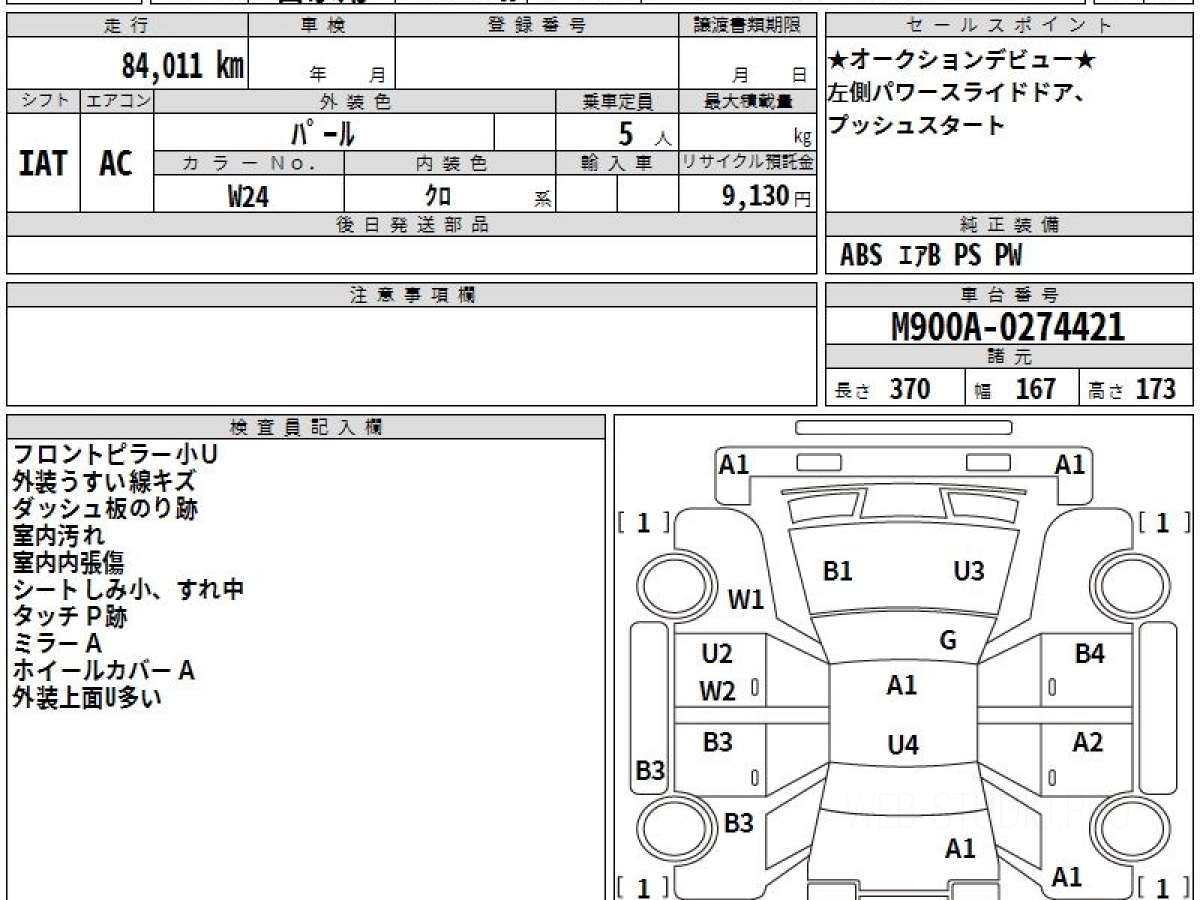Select the inspector note タッチＰ跡
The image size is (1200, 900).
[x=70, y=617]
